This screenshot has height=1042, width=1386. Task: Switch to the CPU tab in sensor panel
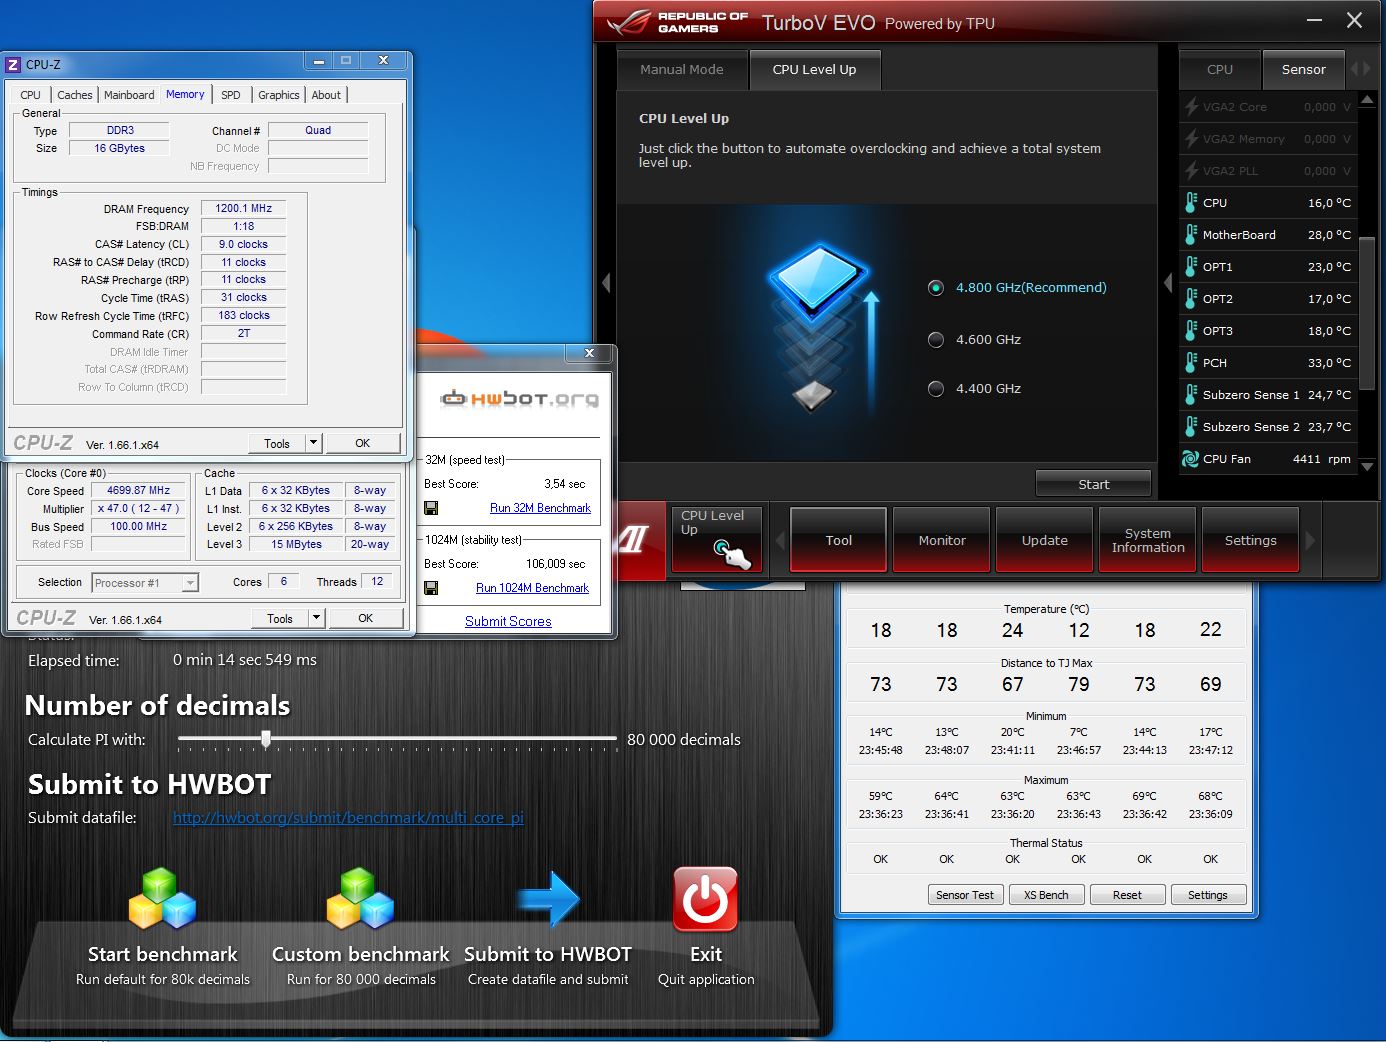pos(1220,70)
